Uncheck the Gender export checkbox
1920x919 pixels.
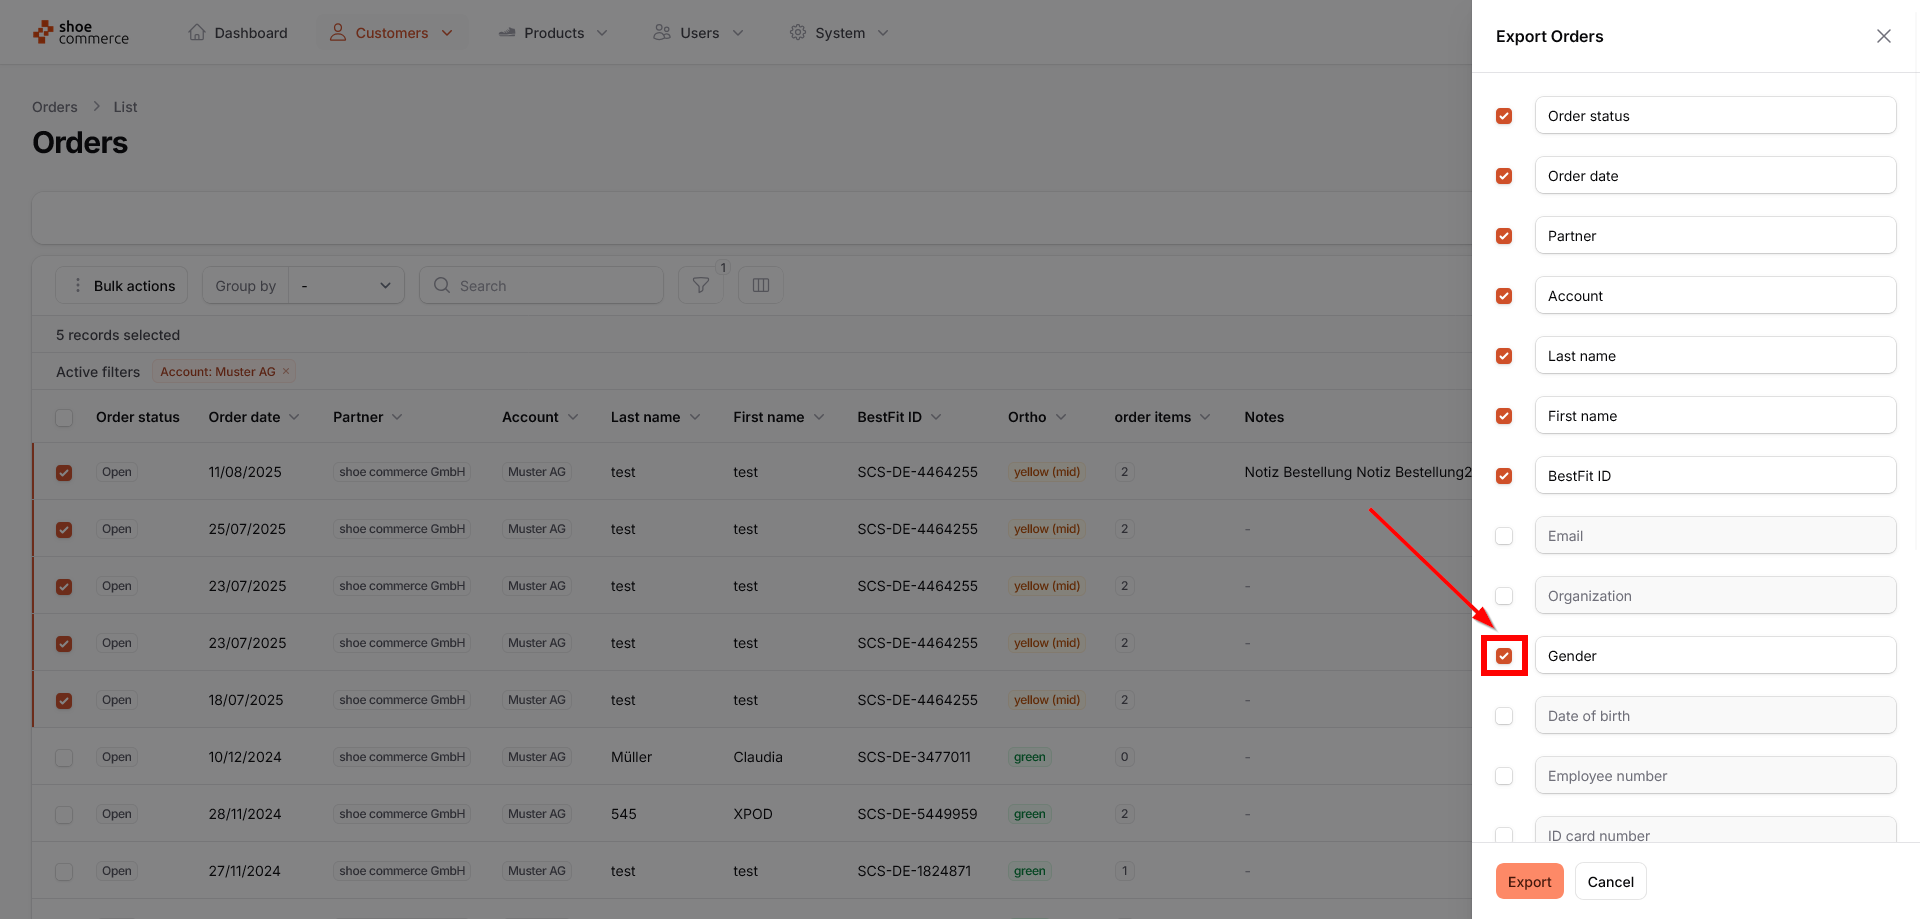[x=1504, y=656]
